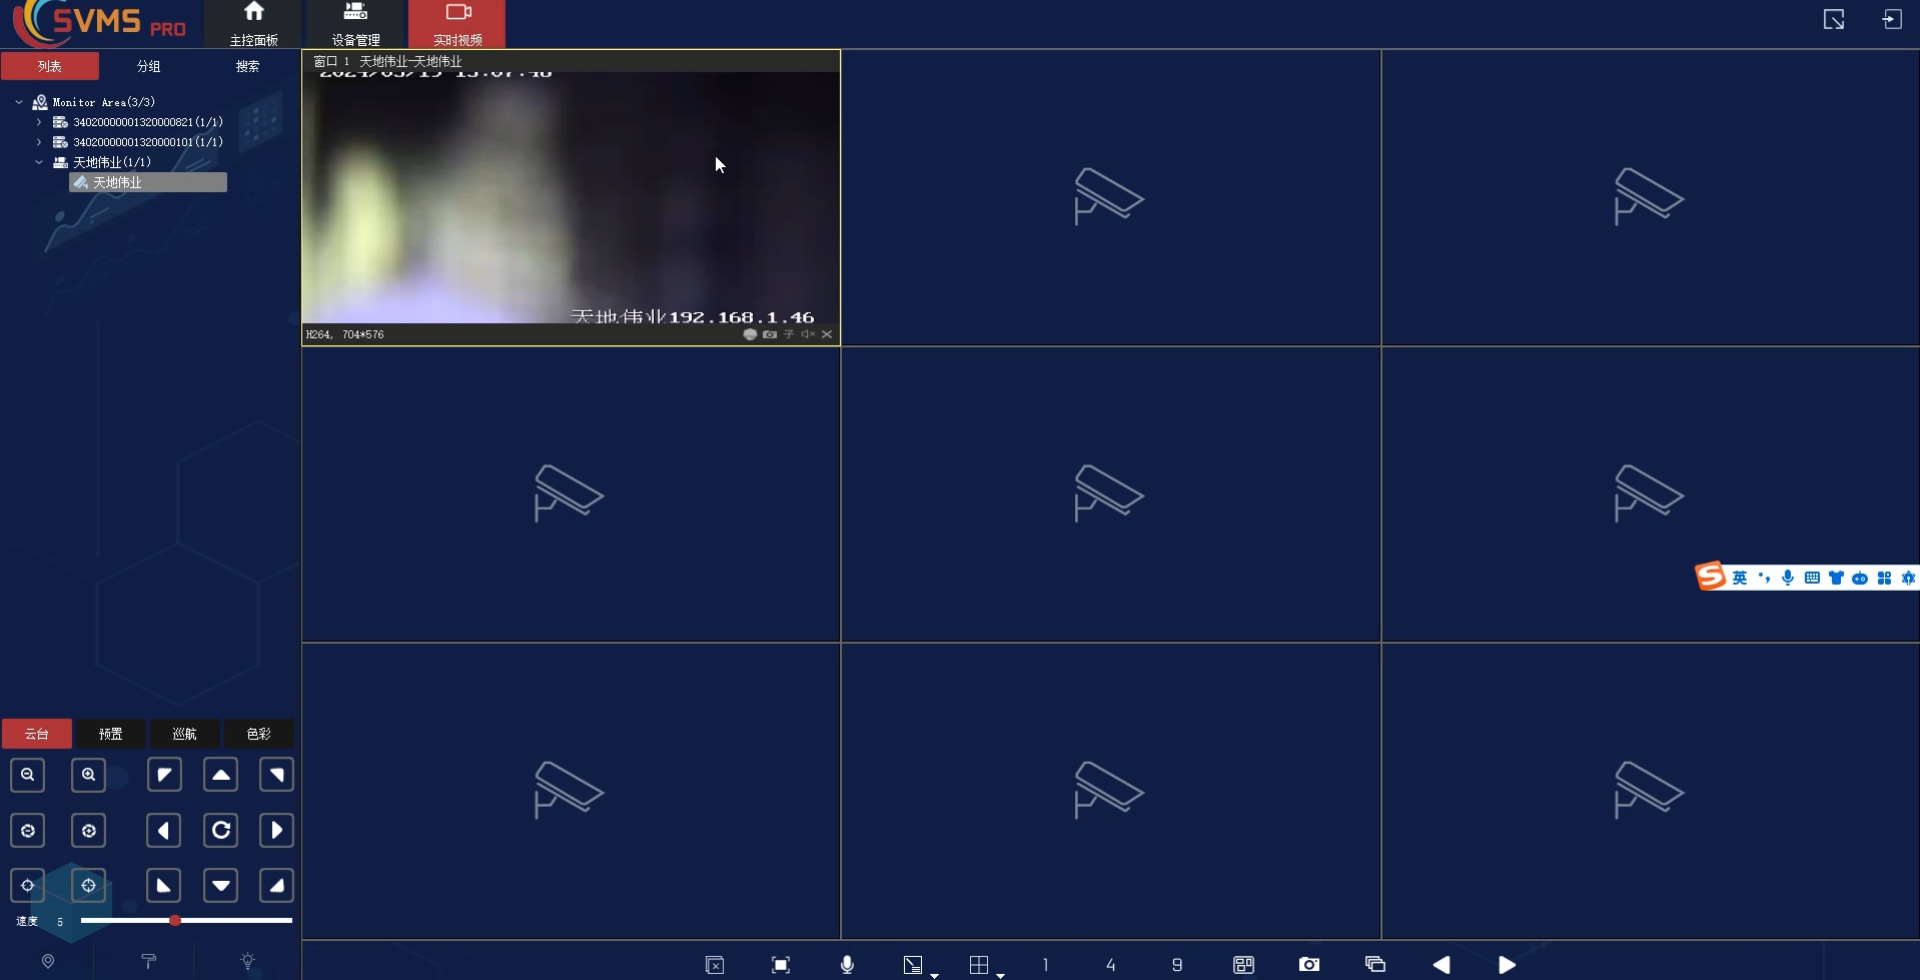Expand device 34020000001320000821 node

[39, 122]
